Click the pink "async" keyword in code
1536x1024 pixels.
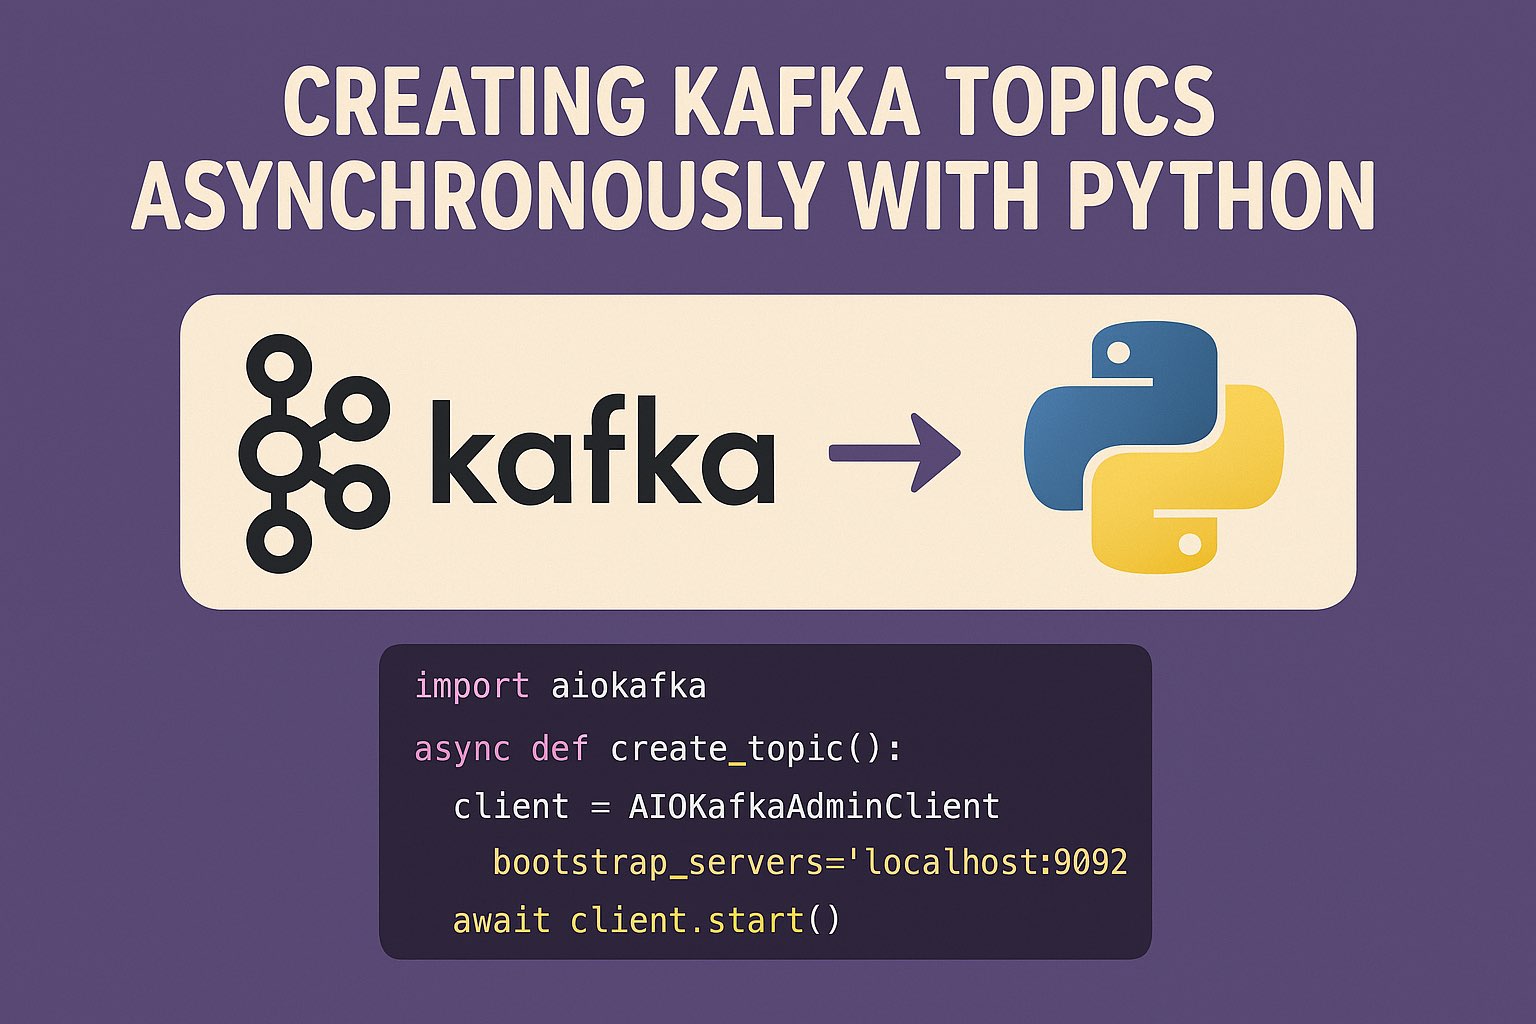462,748
